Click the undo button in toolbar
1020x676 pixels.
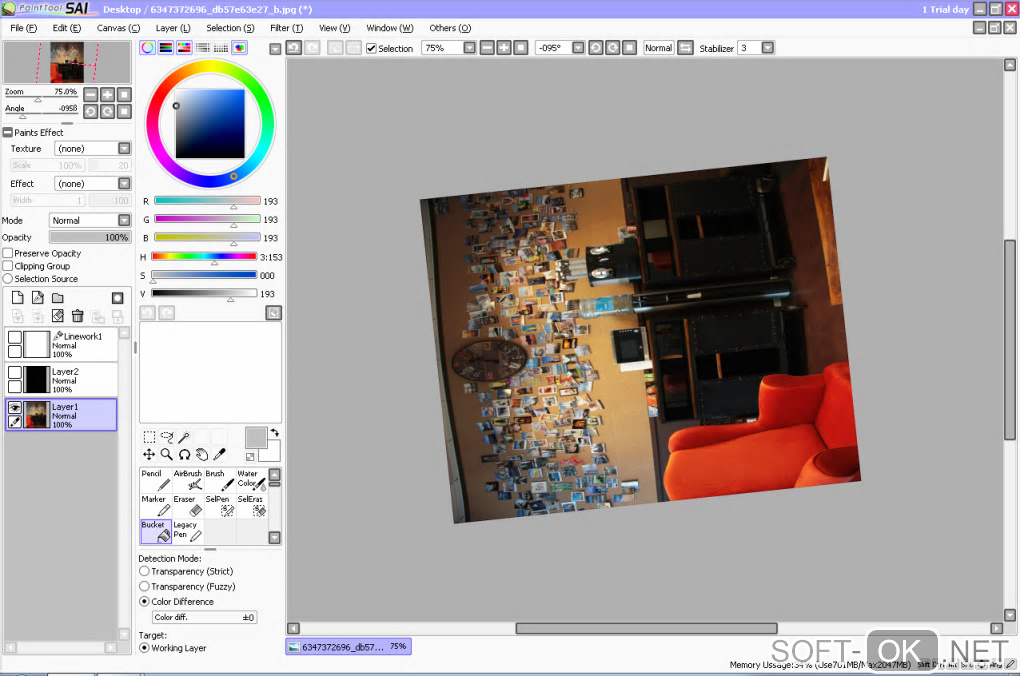294,48
